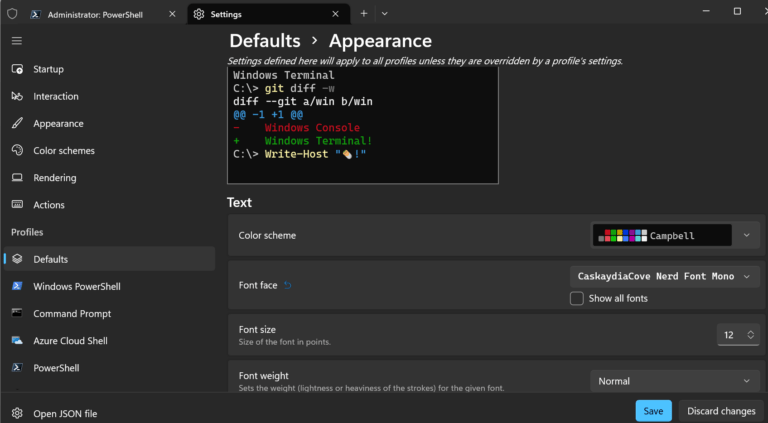Image resolution: width=768 pixels, height=423 pixels.
Task: Switch to the Settings tab
Action: (x=268, y=14)
